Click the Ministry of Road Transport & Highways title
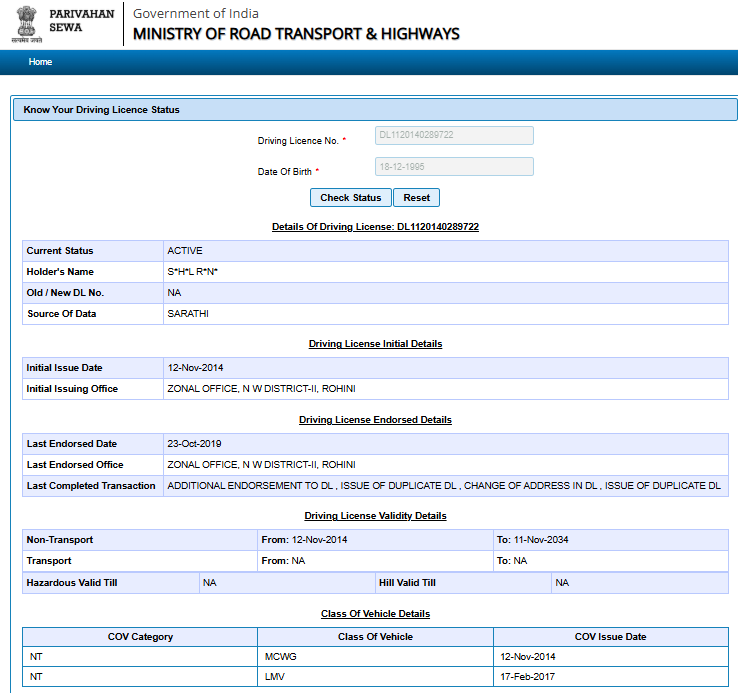738x693 pixels. 296,34
